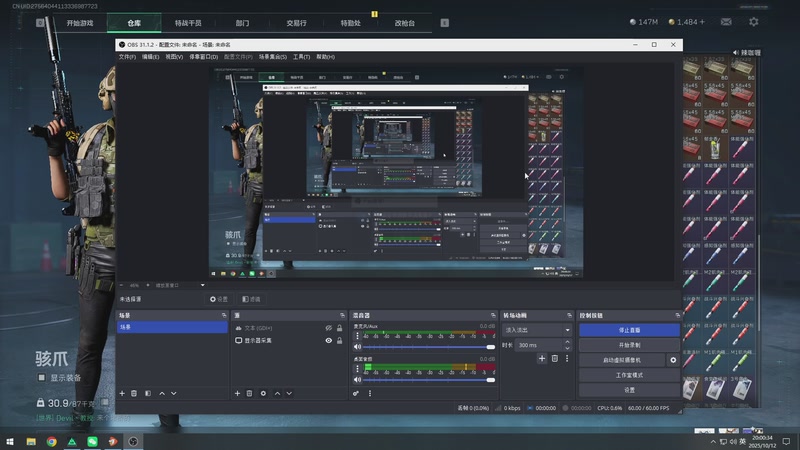Viewport: 800px width, 450px height.
Task: Open OBS icon in Windows taskbar
Action: [133, 441]
